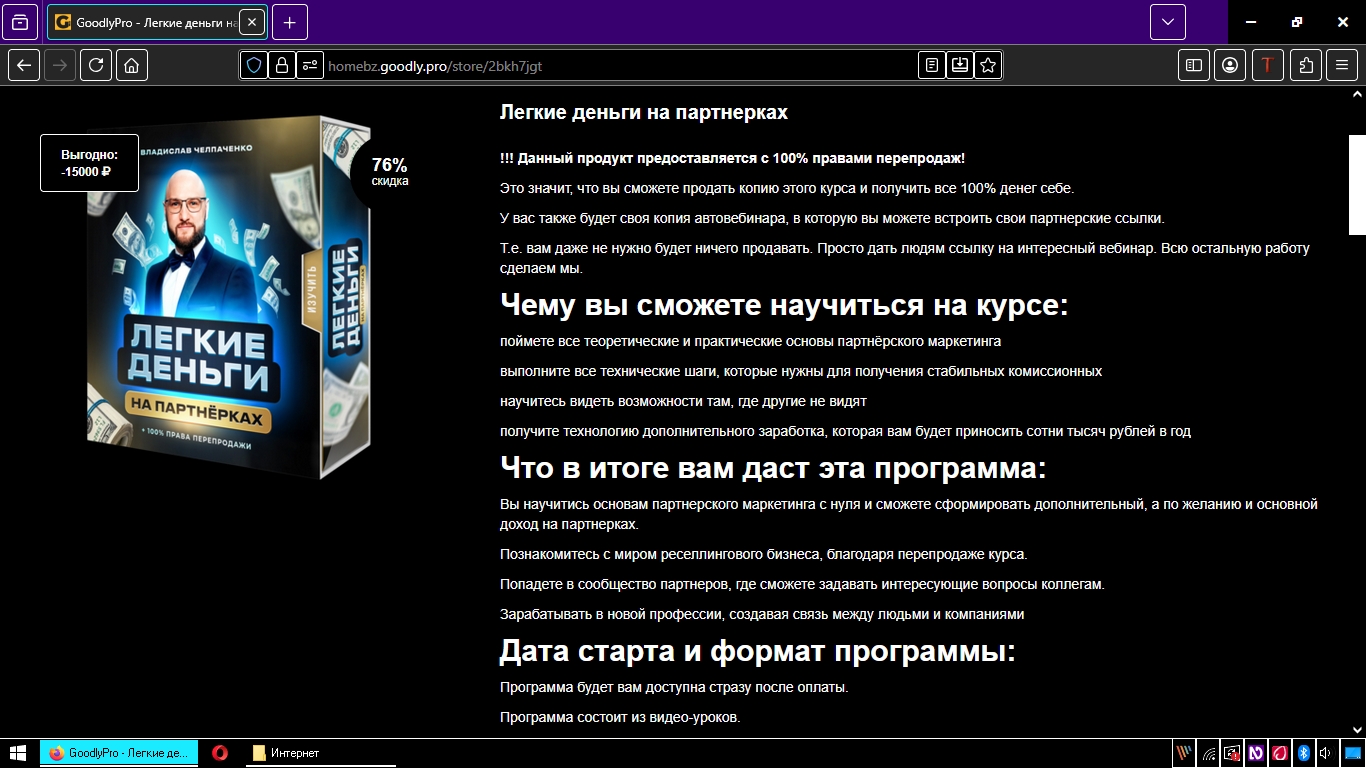Reload the current page

point(96,64)
